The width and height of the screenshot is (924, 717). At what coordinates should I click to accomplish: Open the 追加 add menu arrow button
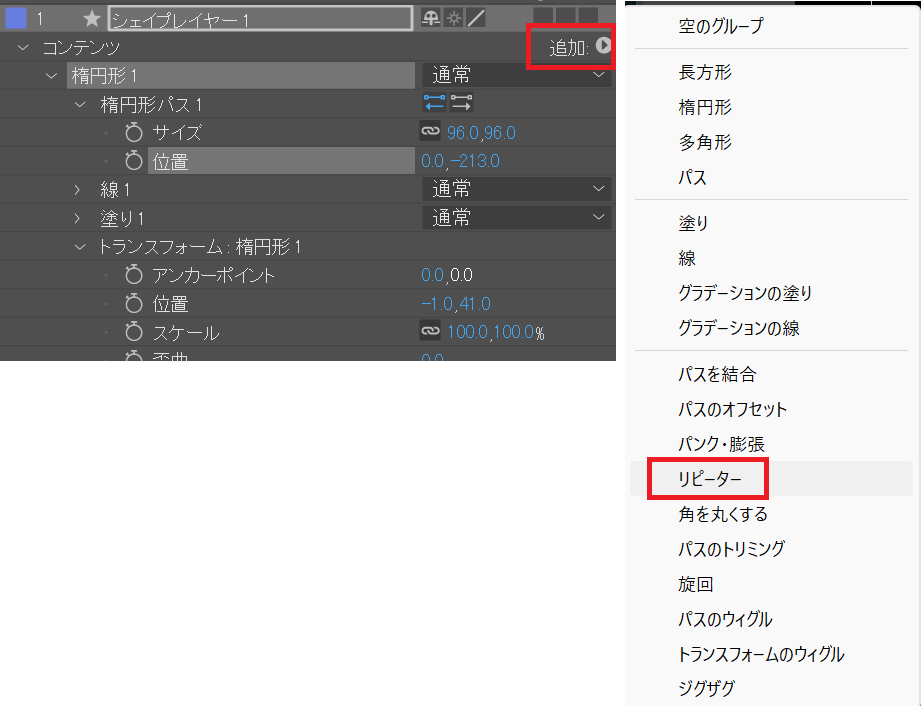pyautogui.click(x=603, y=45)
